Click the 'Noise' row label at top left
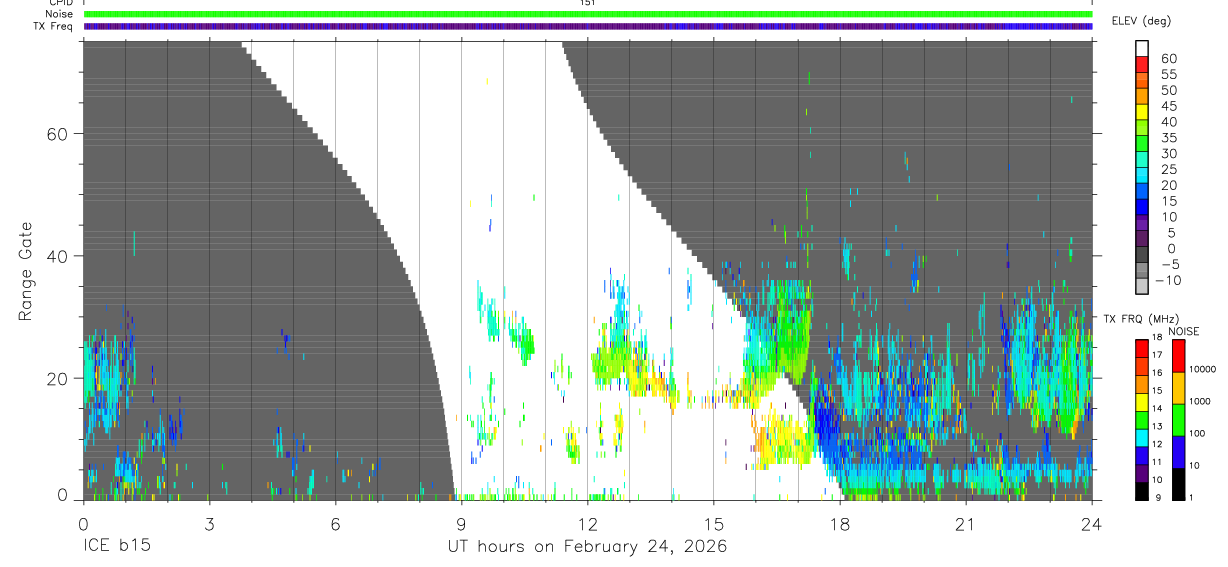The height and width of the screenshot is (567, 1228). 59,14
